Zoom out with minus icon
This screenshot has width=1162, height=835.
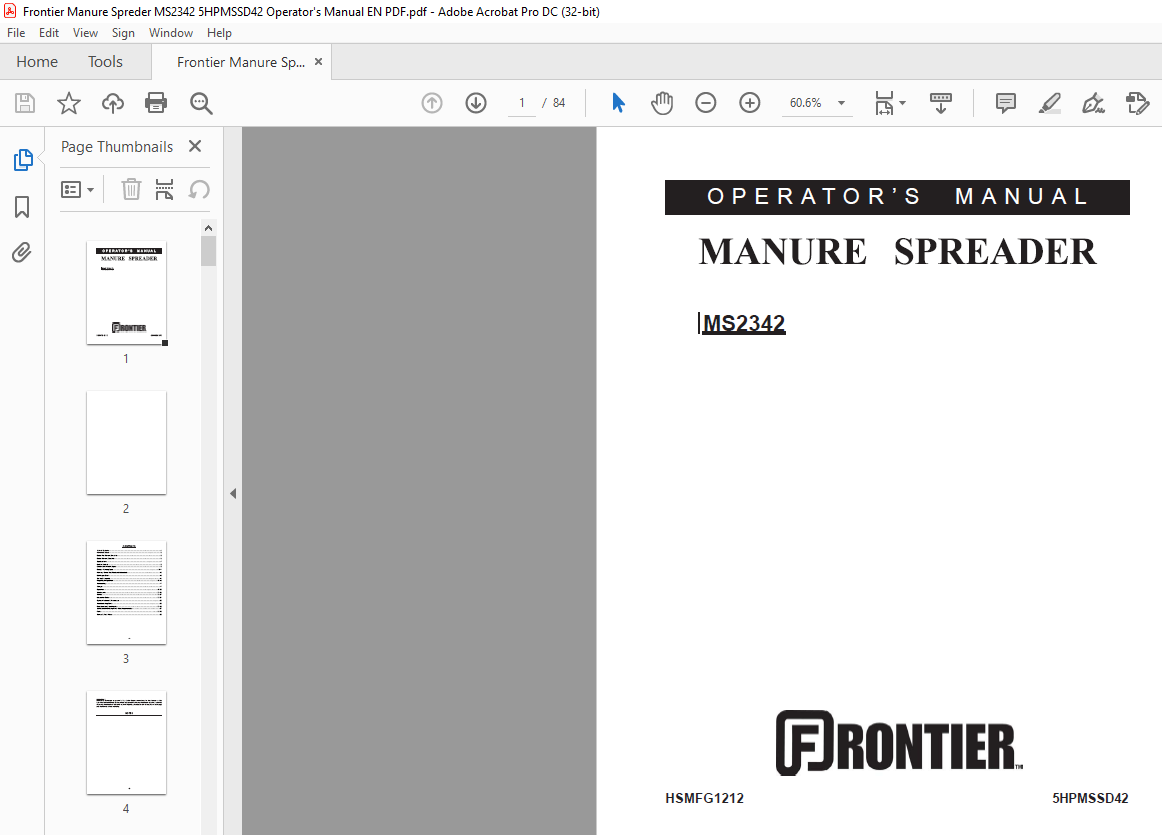(706, 103)
